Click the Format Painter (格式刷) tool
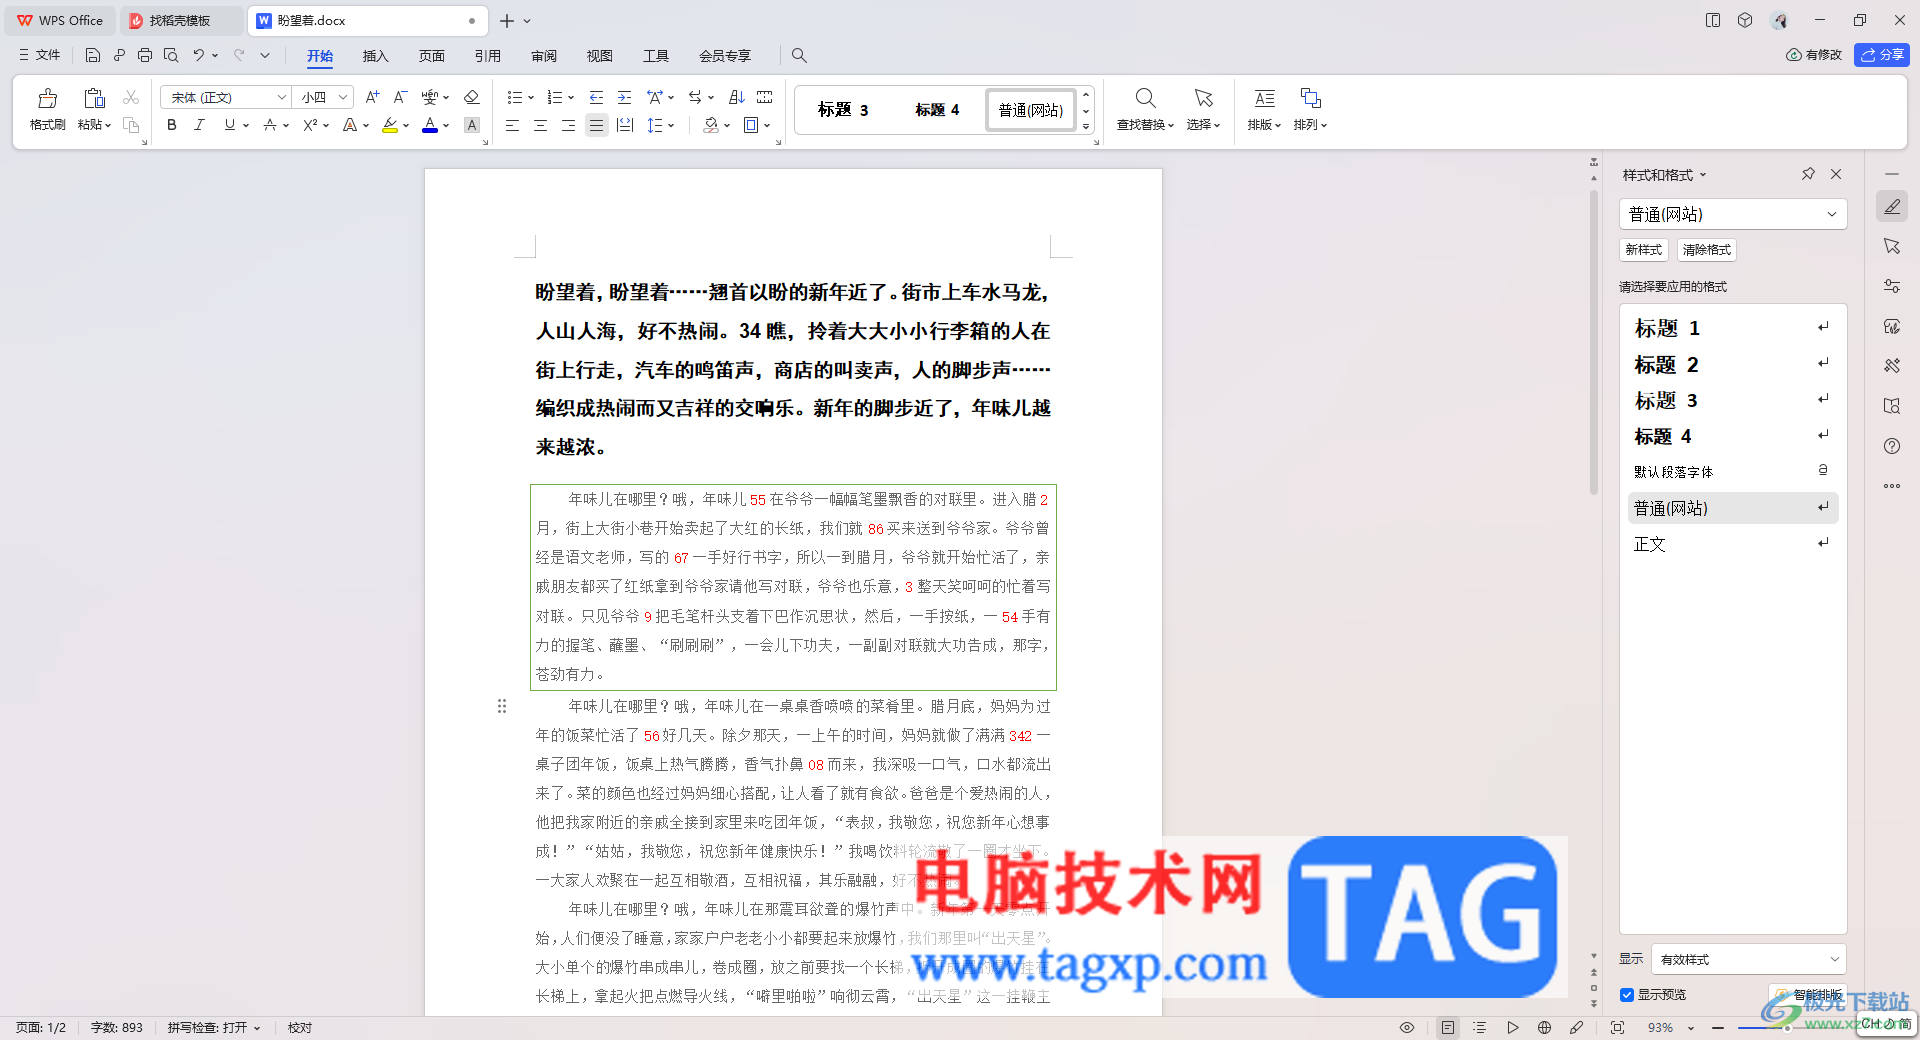Screen dimensions: 1920x1040 pos(47,109)
